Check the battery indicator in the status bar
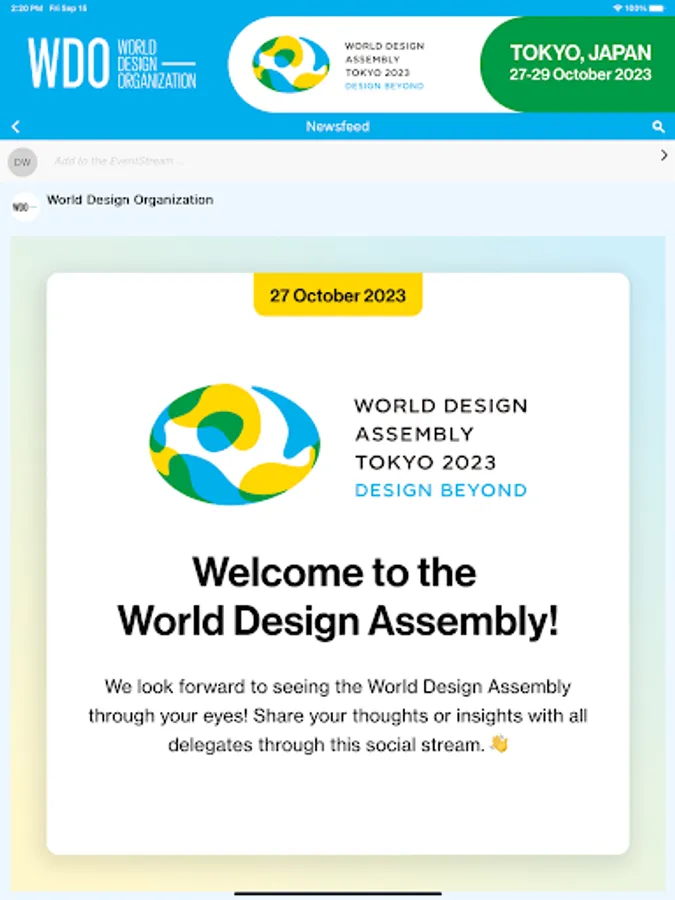This screenshot has width=675, height=900. point(657,8)
